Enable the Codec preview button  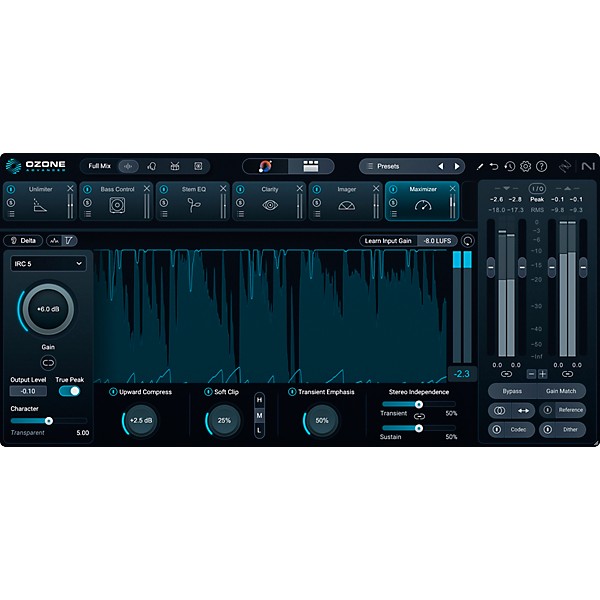click(x=511, y=429)
